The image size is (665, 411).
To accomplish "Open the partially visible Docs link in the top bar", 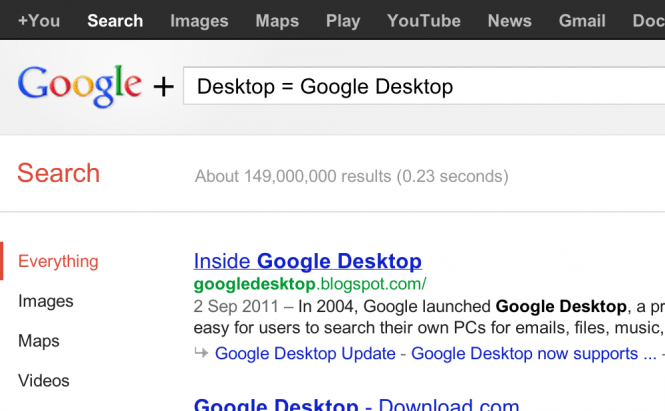I will click(x=648, y=20).
